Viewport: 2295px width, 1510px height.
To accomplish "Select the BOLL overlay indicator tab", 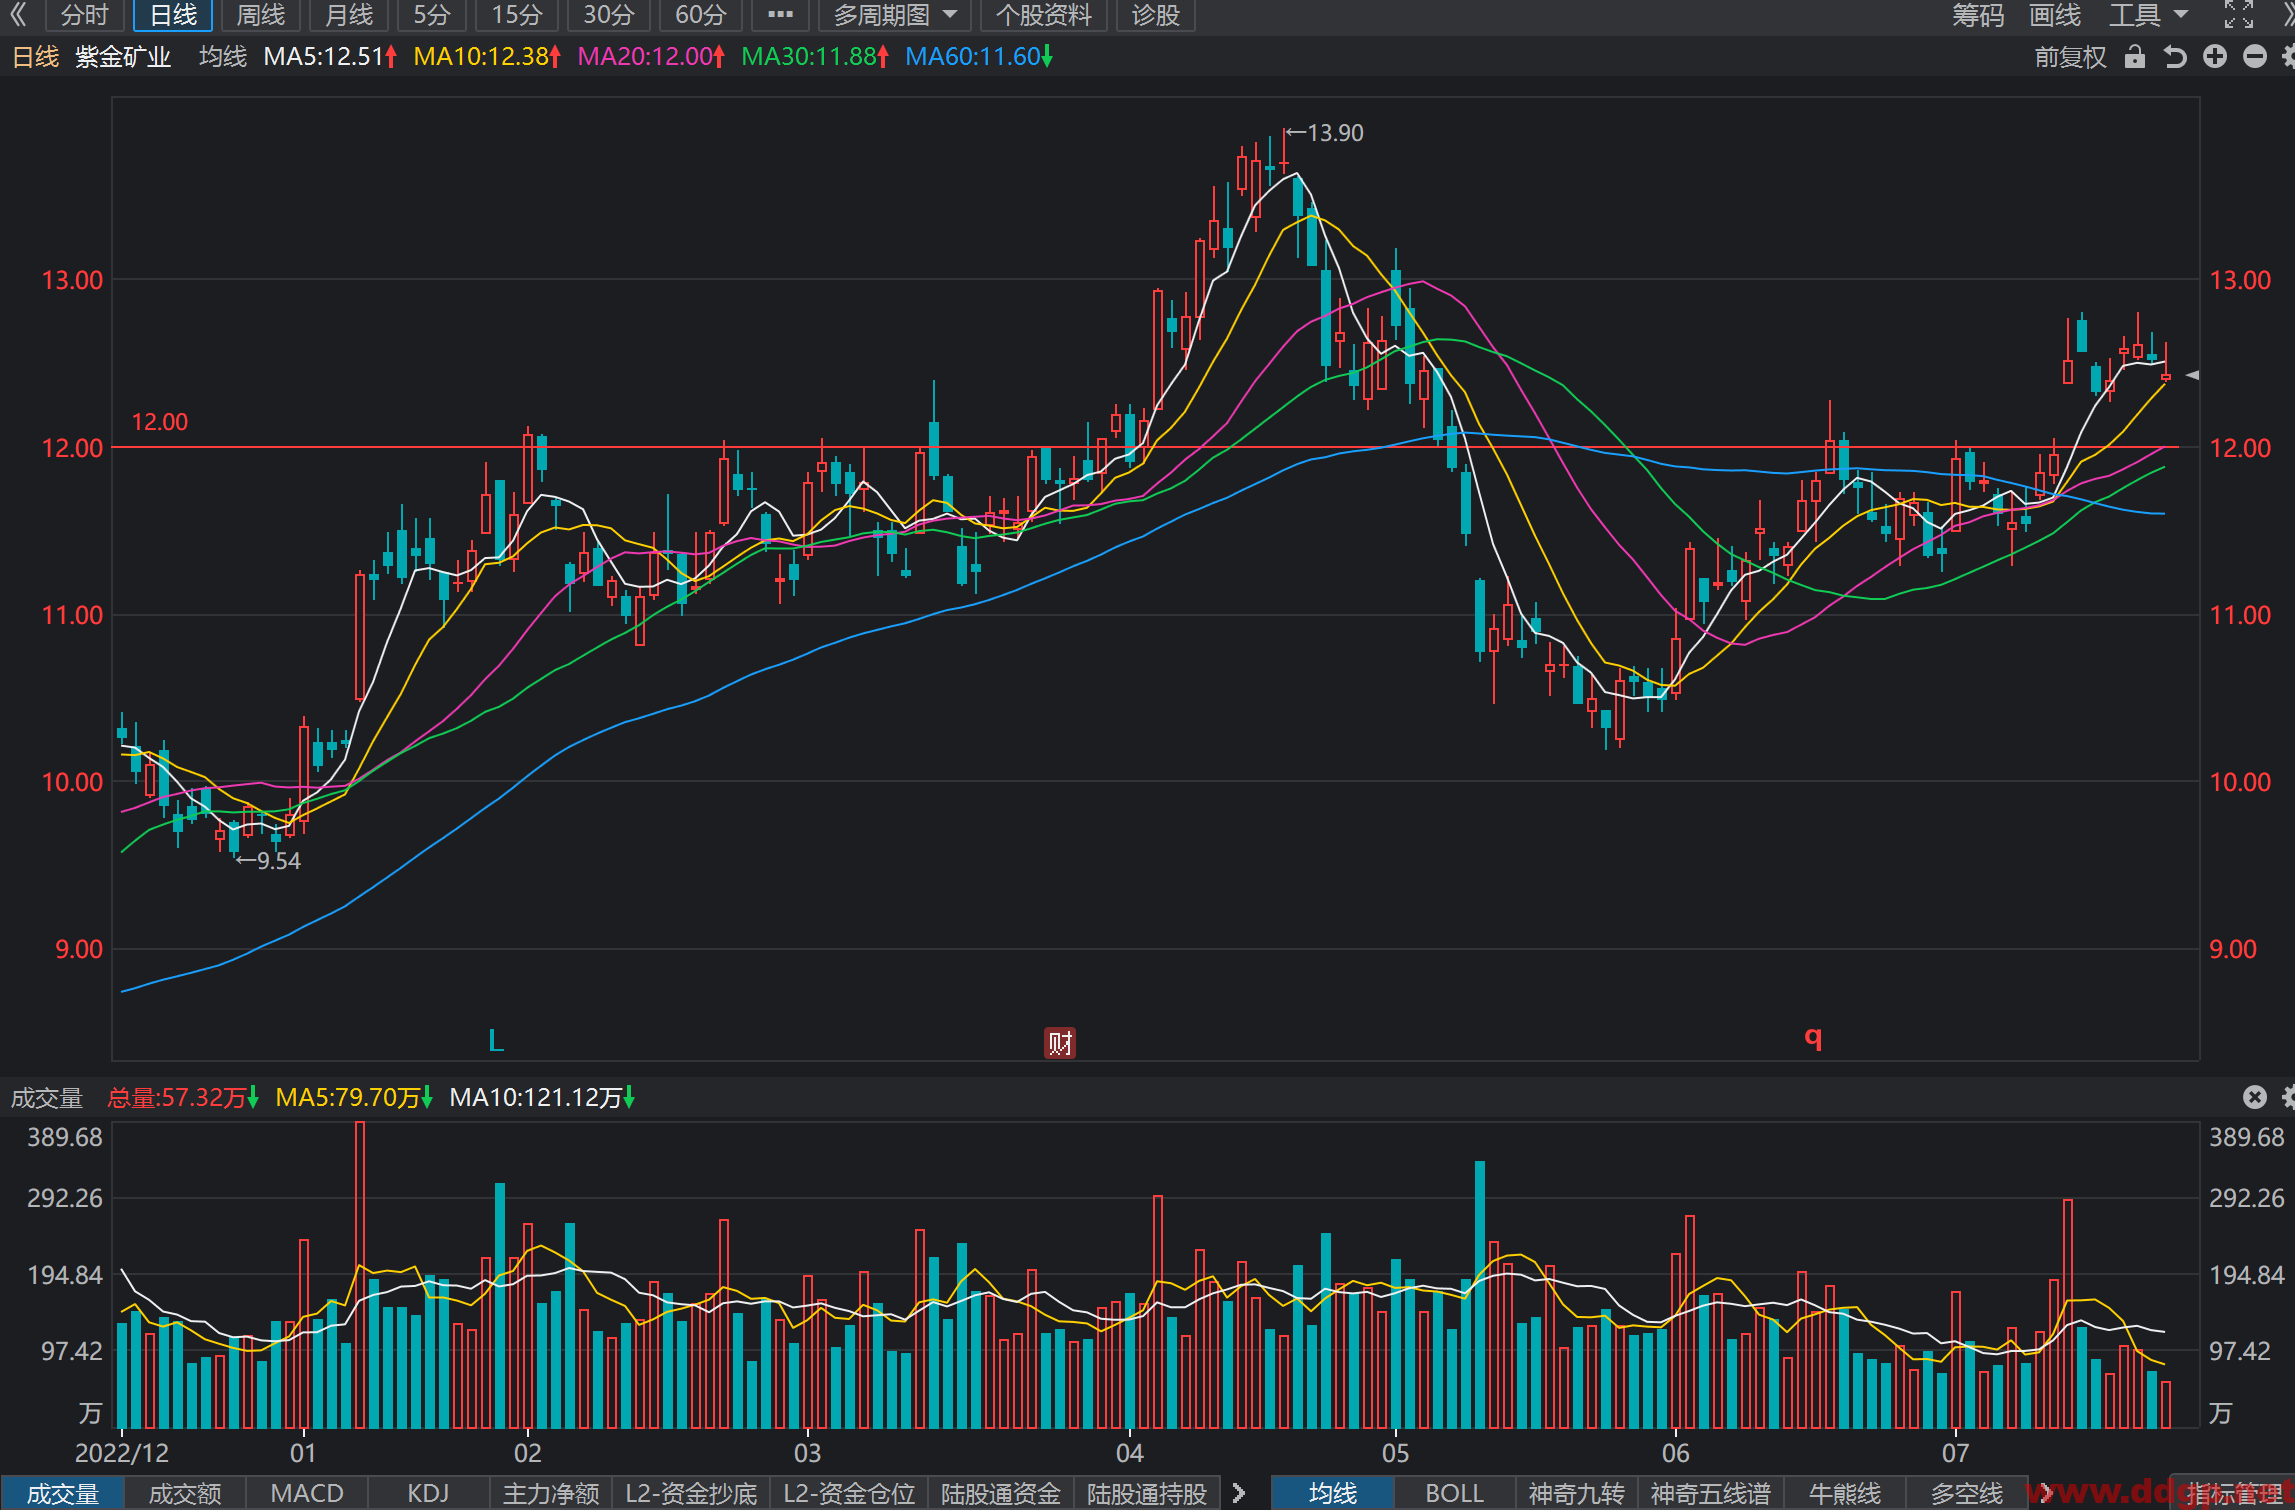I will tap(1454, 1493).
